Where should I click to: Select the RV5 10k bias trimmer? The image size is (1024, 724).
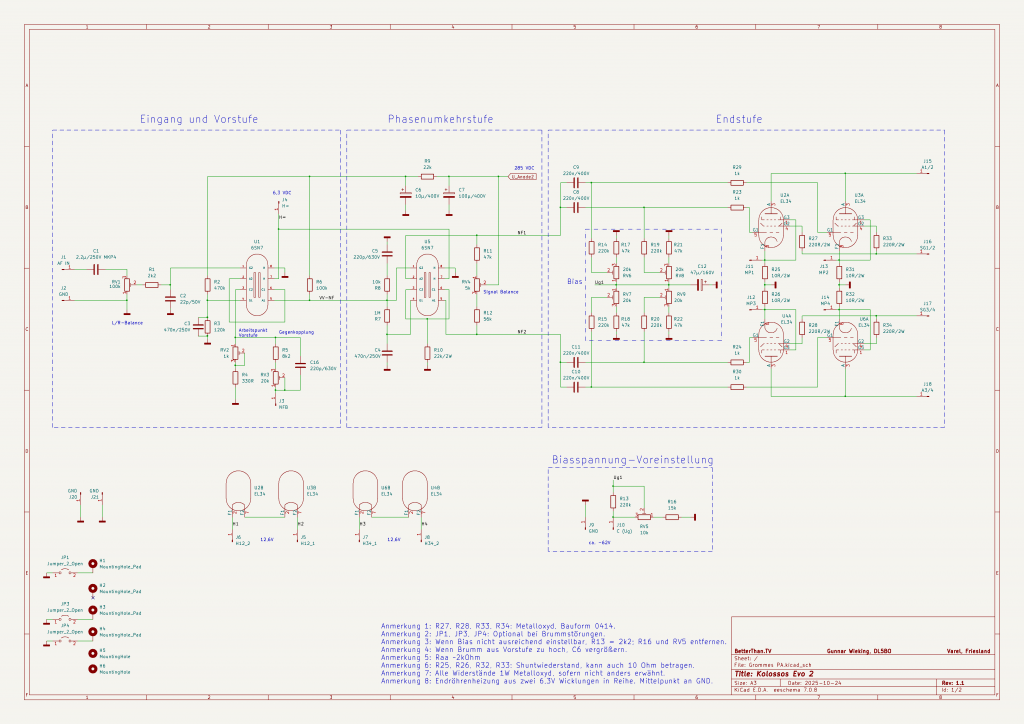[x=644, y=517]
